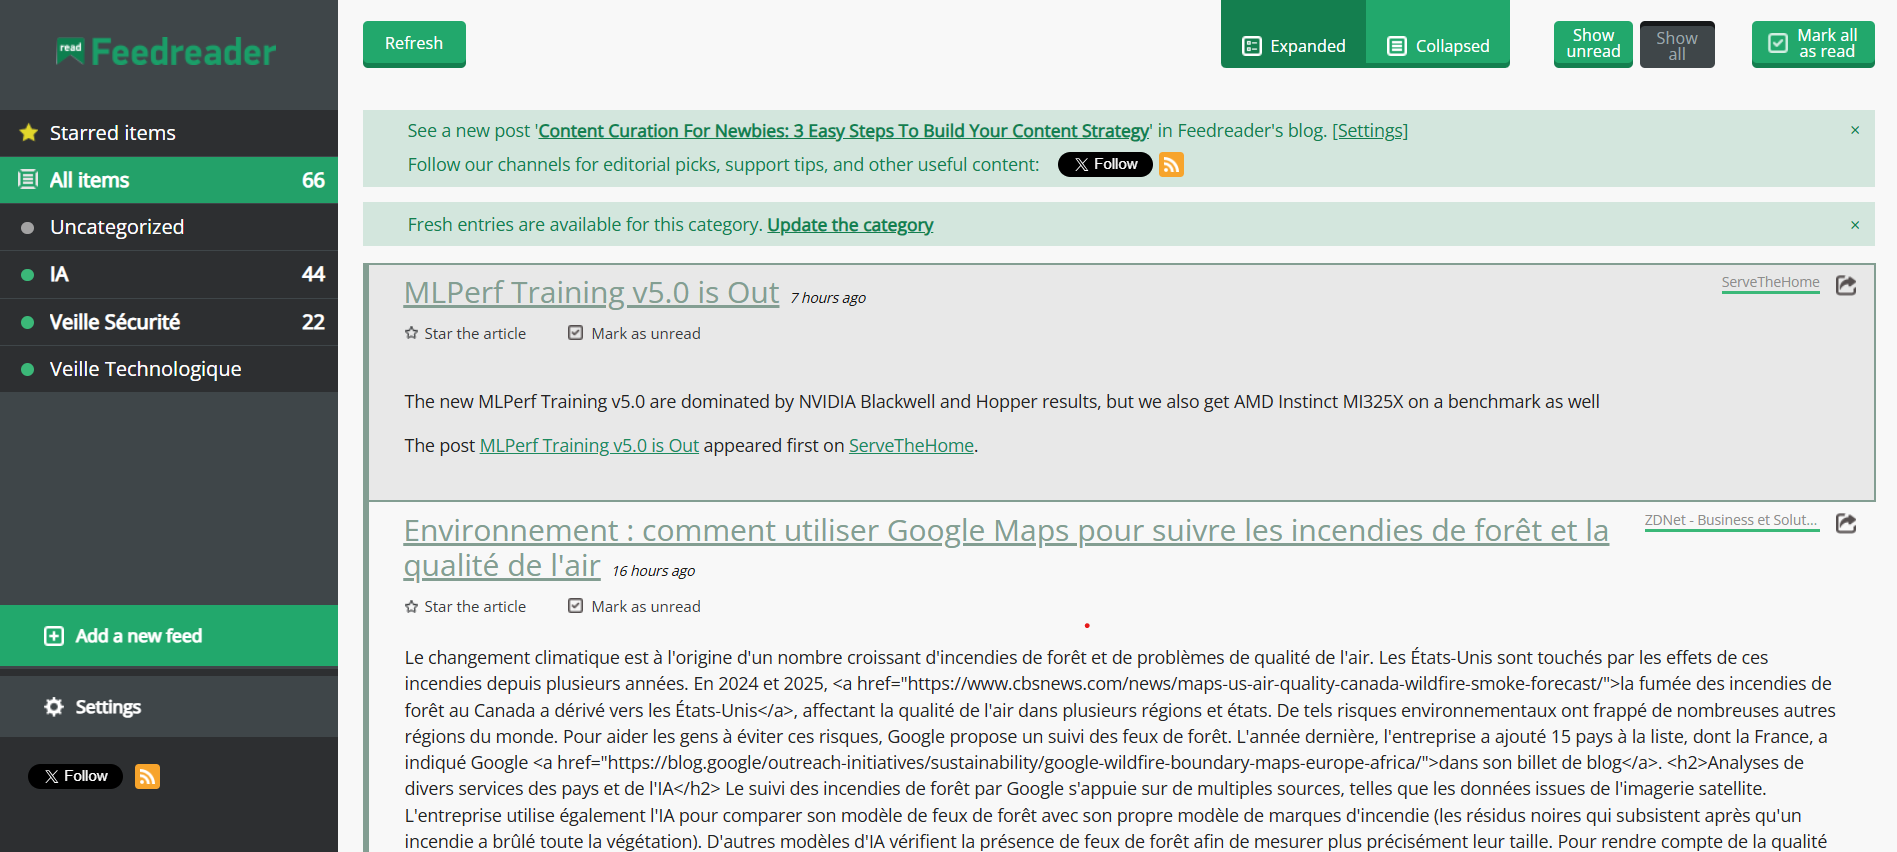Open share icon for MLPerf Training article
1897x852 pixels.
pos(1846,285)
